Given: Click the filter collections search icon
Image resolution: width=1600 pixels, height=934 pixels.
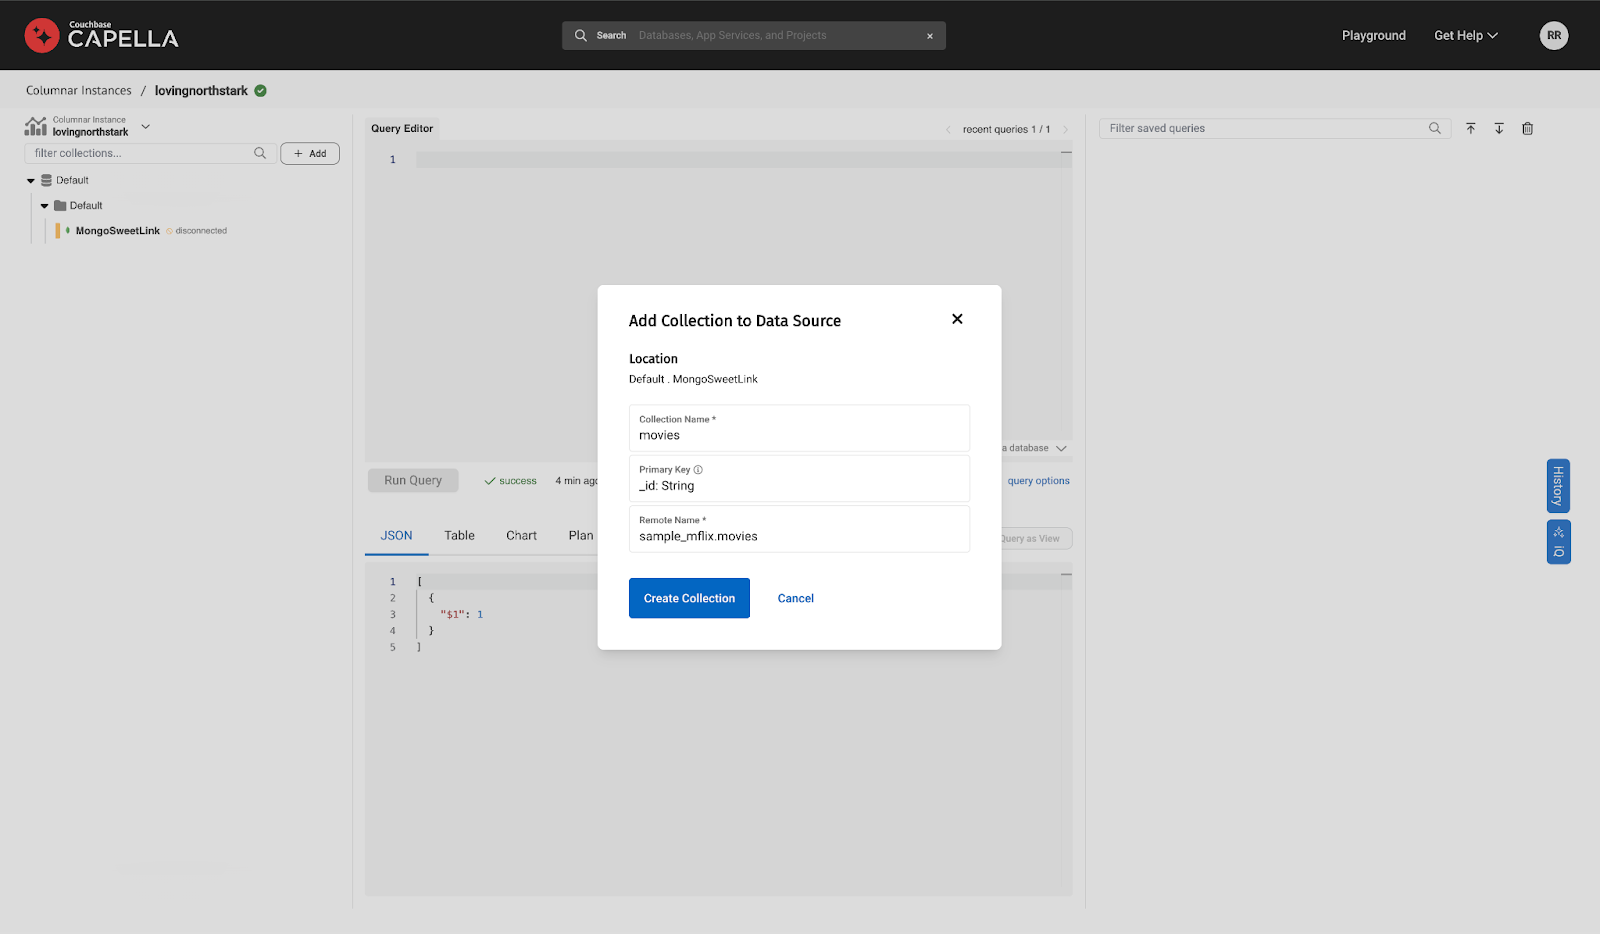Looking at the screenshot, I should pos(260,153).
